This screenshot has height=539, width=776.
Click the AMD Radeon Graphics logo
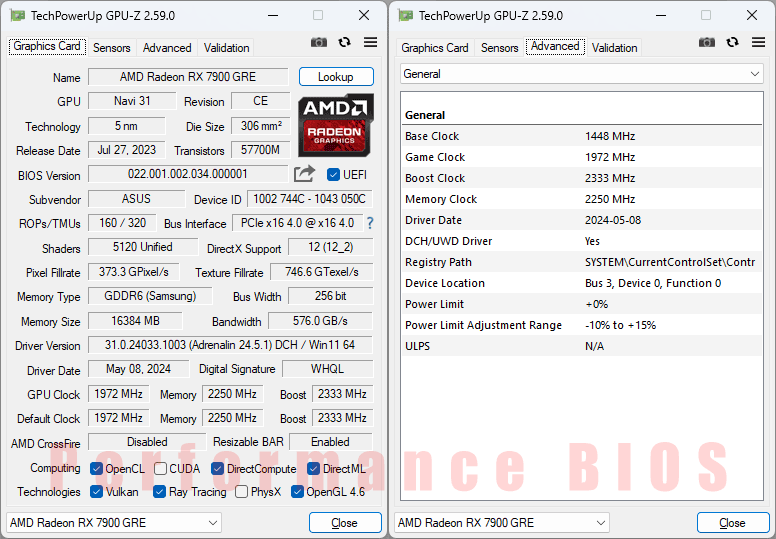tap(336, 125)
